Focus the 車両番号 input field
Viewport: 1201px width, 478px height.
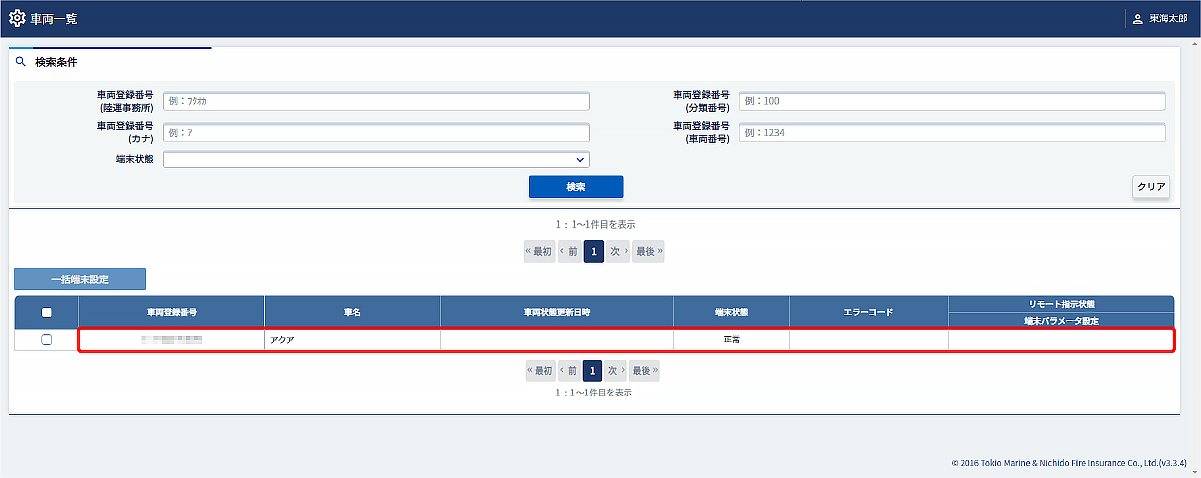coord(952,132)
